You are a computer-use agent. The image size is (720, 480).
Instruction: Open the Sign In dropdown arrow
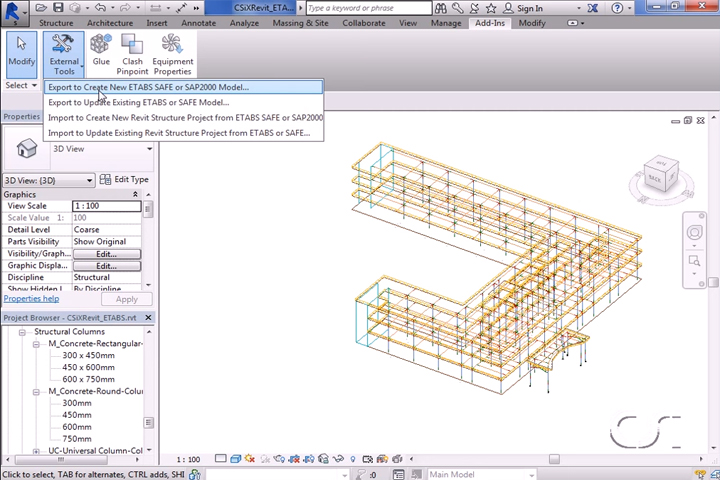pyautogui.click(x=579, y=8)
